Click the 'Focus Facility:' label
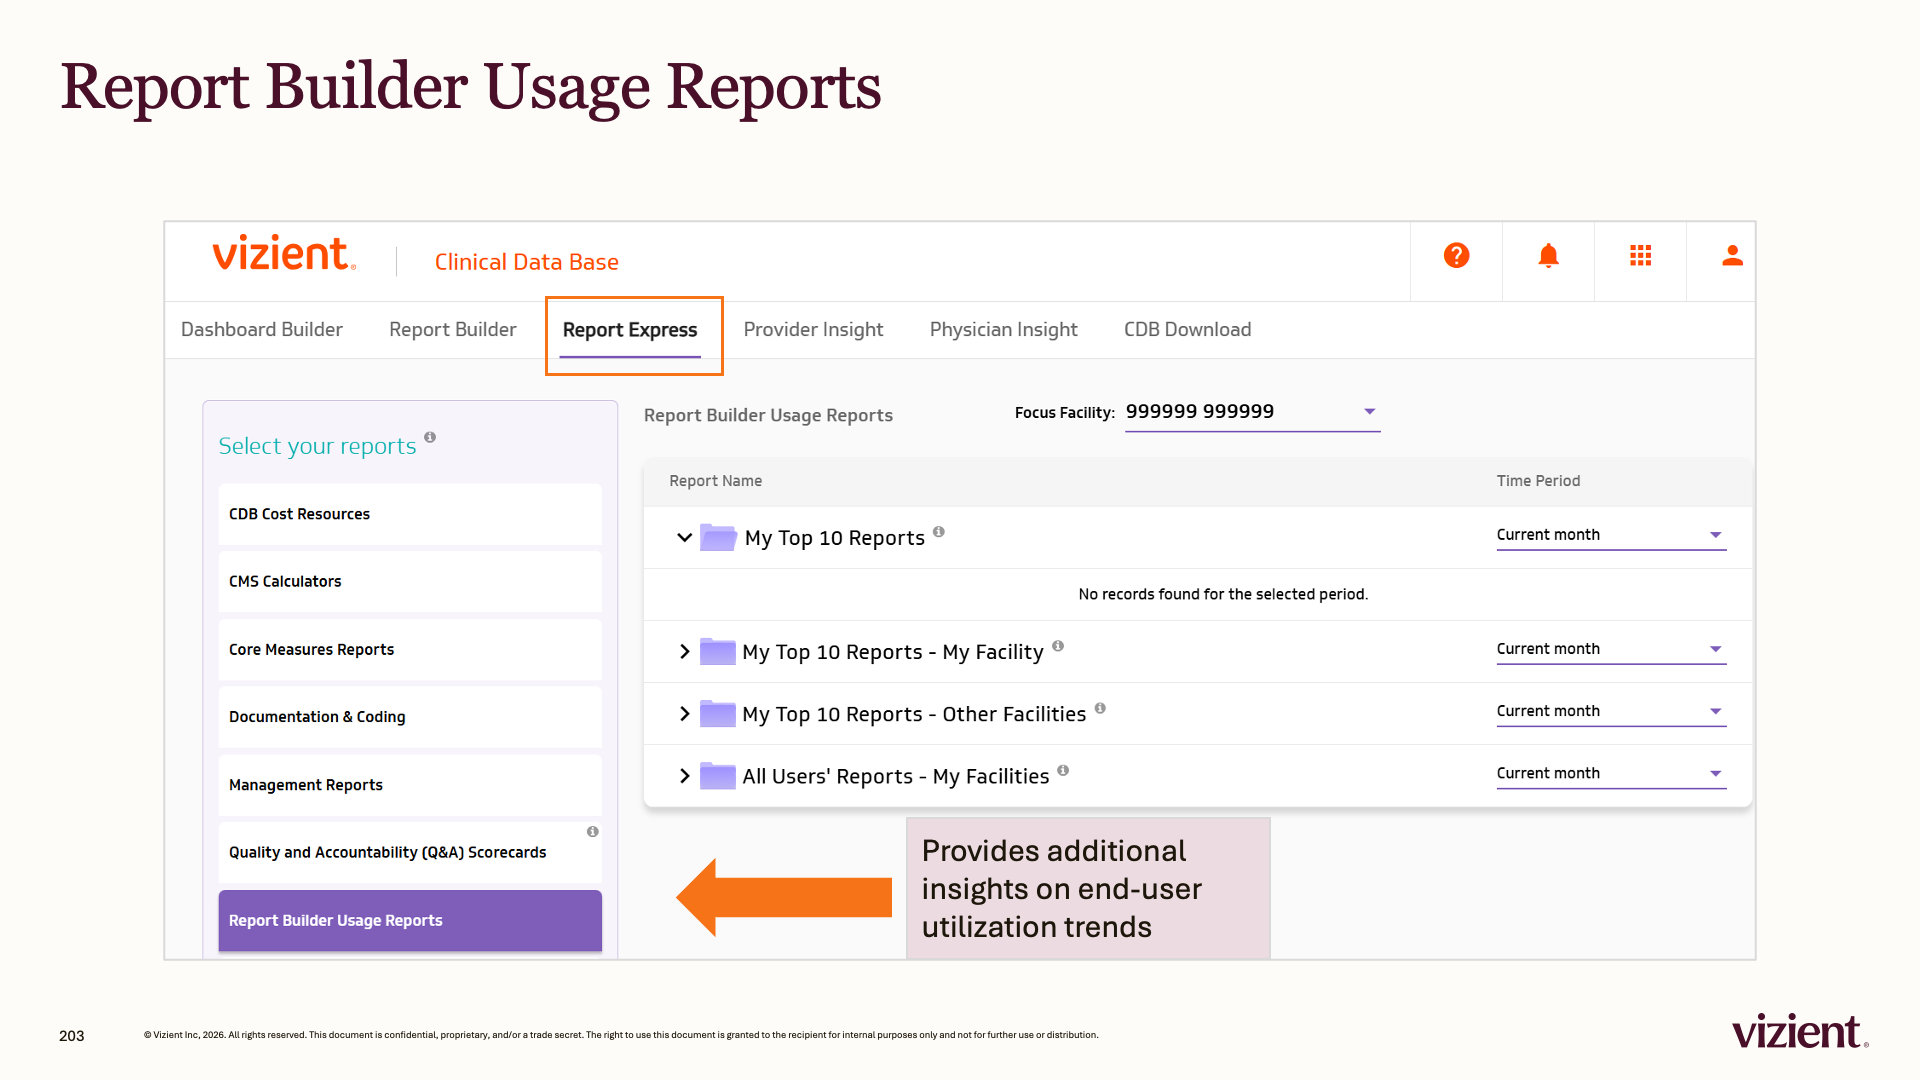 (1064, 413)
